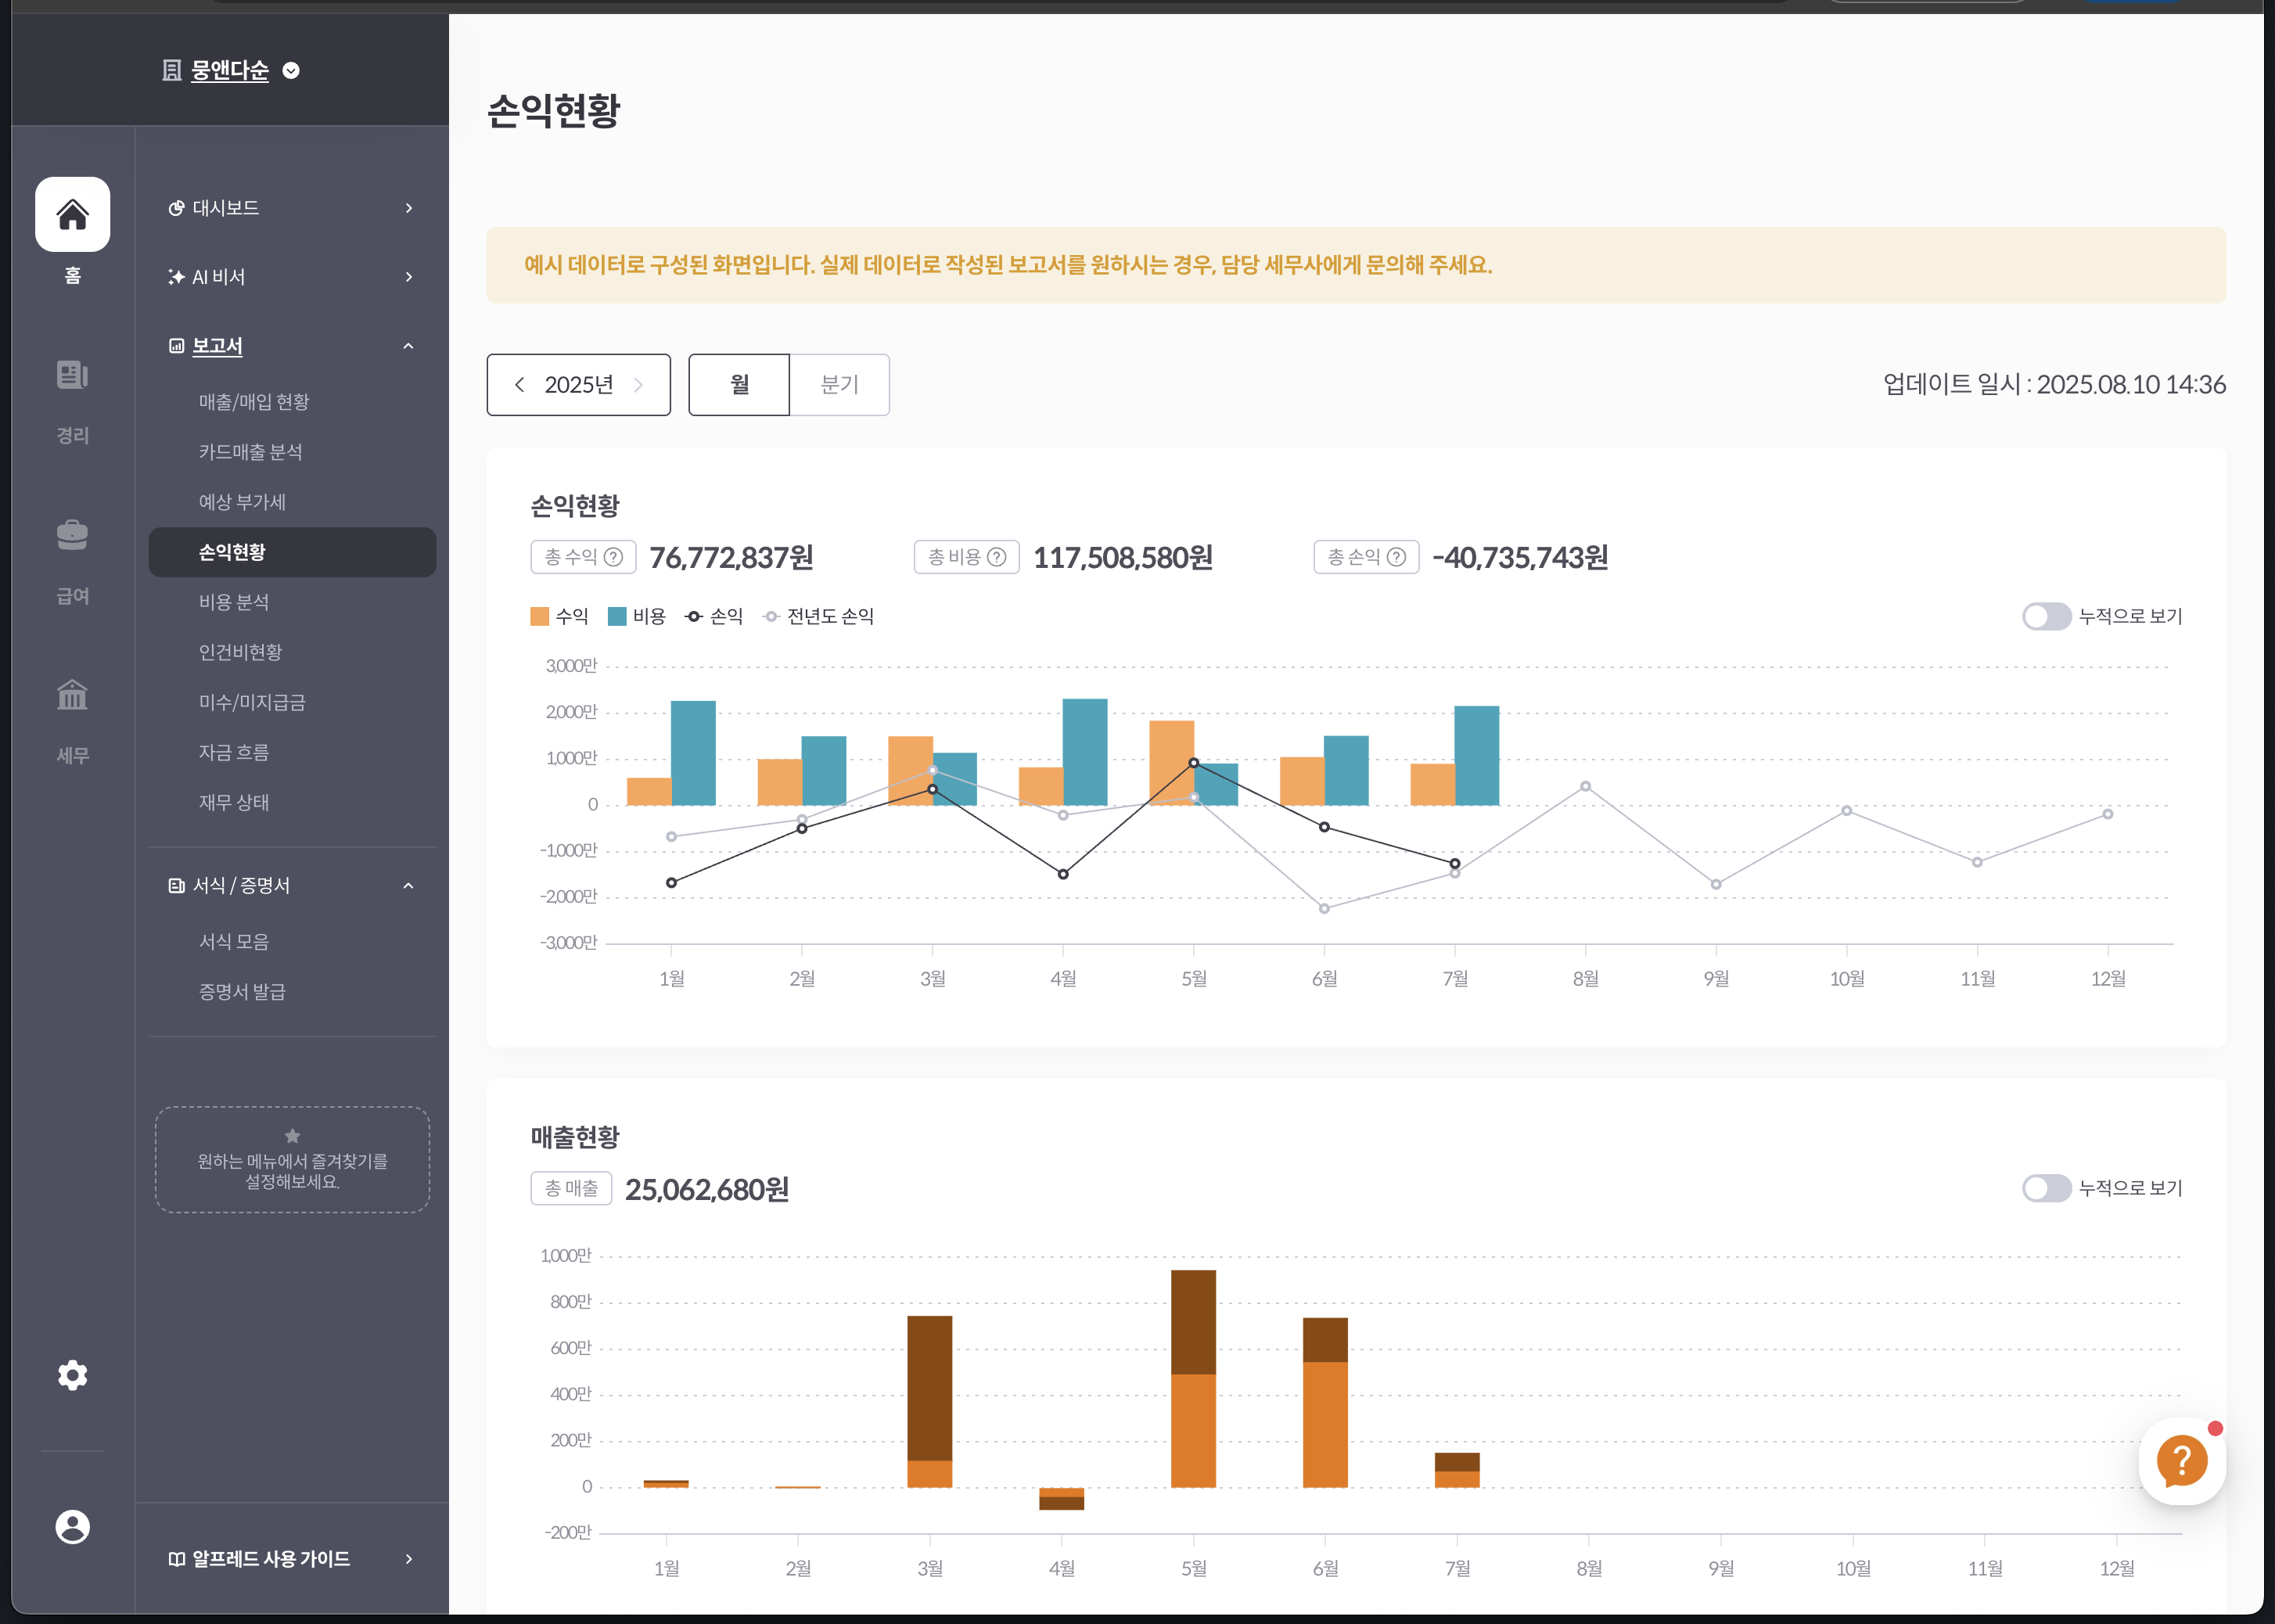Open 인건비현황 report
Viewport: 2275px width, 1624px height.
coord(240,652)
